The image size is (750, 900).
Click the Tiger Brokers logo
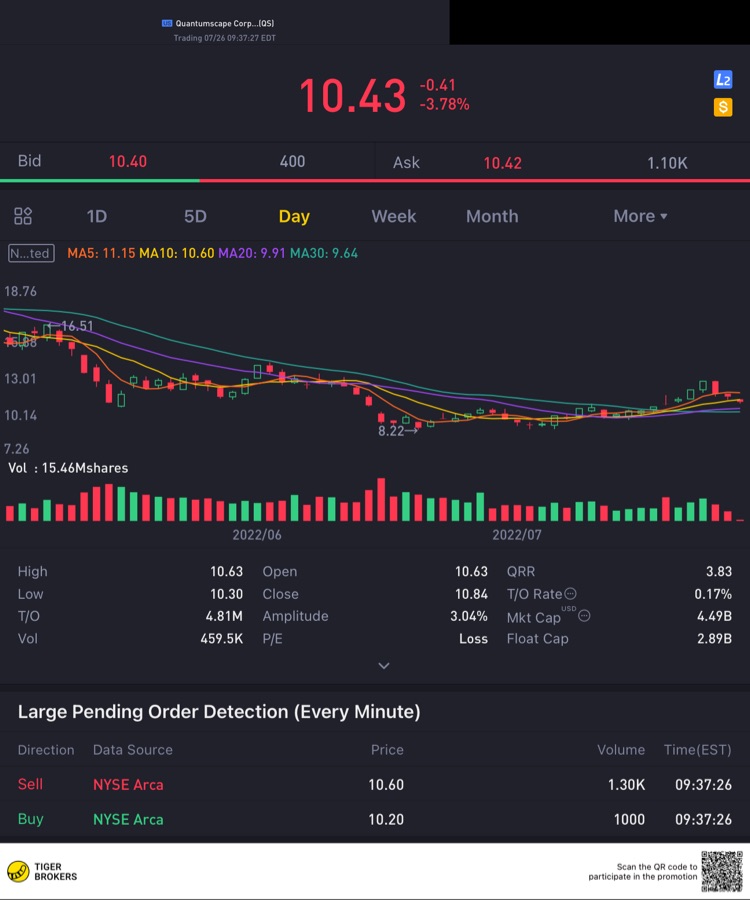click(x=42, y=871)
